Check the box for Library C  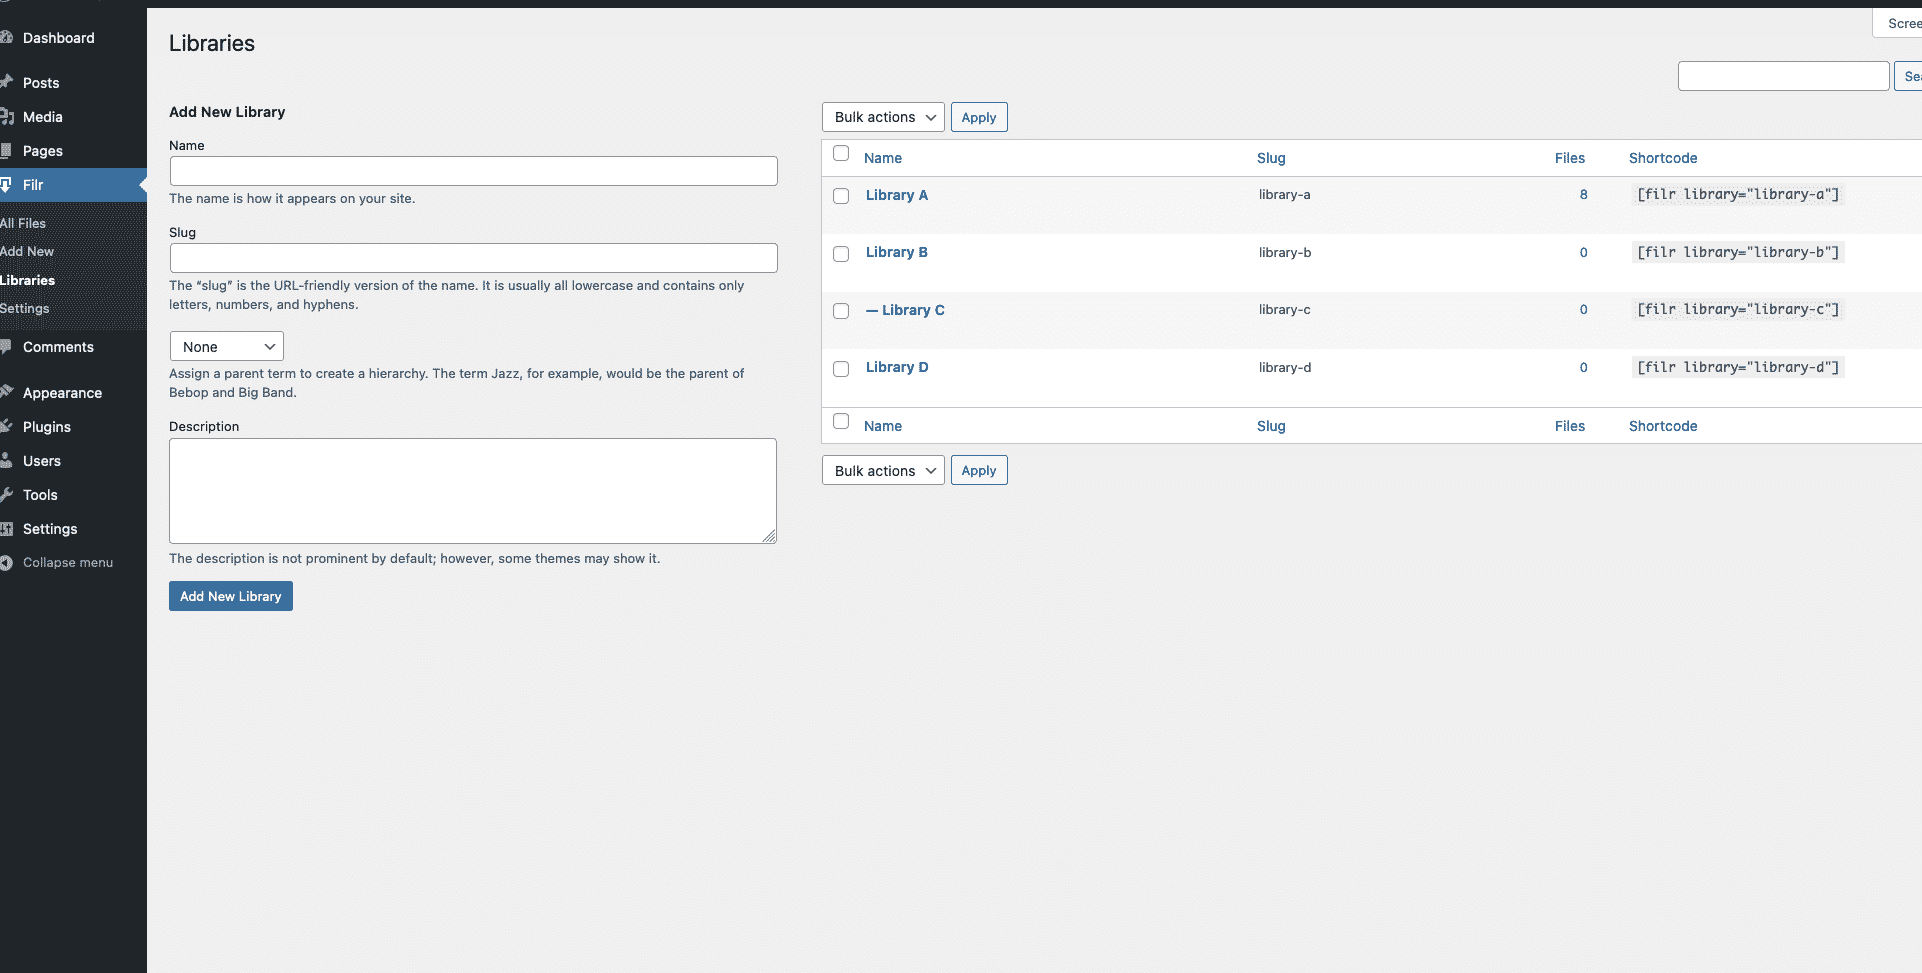[841, 311]
